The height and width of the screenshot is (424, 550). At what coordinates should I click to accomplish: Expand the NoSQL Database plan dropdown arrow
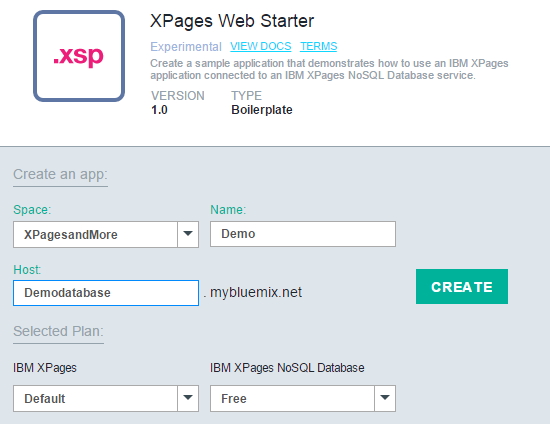385,398
